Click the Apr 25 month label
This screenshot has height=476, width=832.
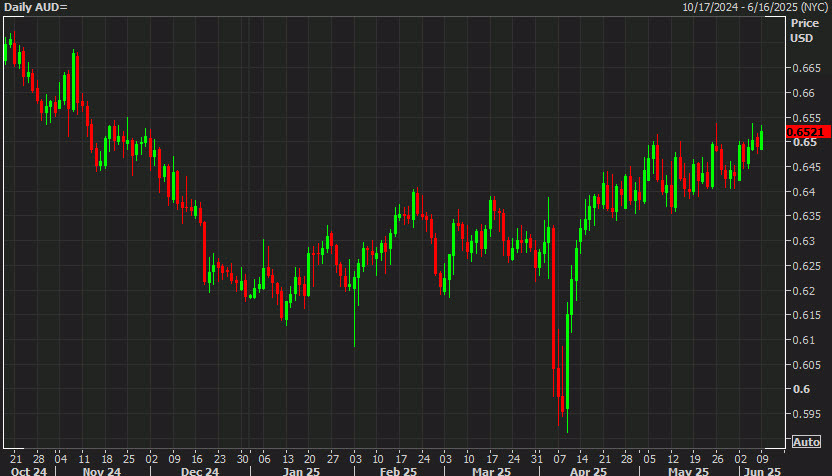click(588, 470)
